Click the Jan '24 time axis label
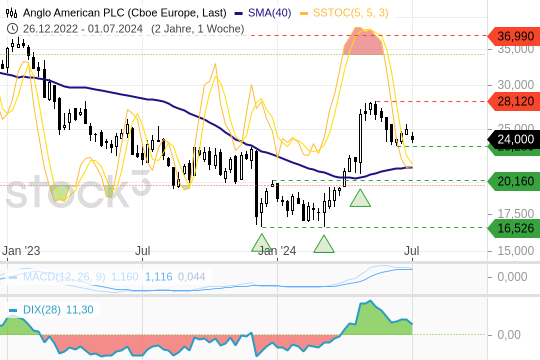 tap(277, 251)
